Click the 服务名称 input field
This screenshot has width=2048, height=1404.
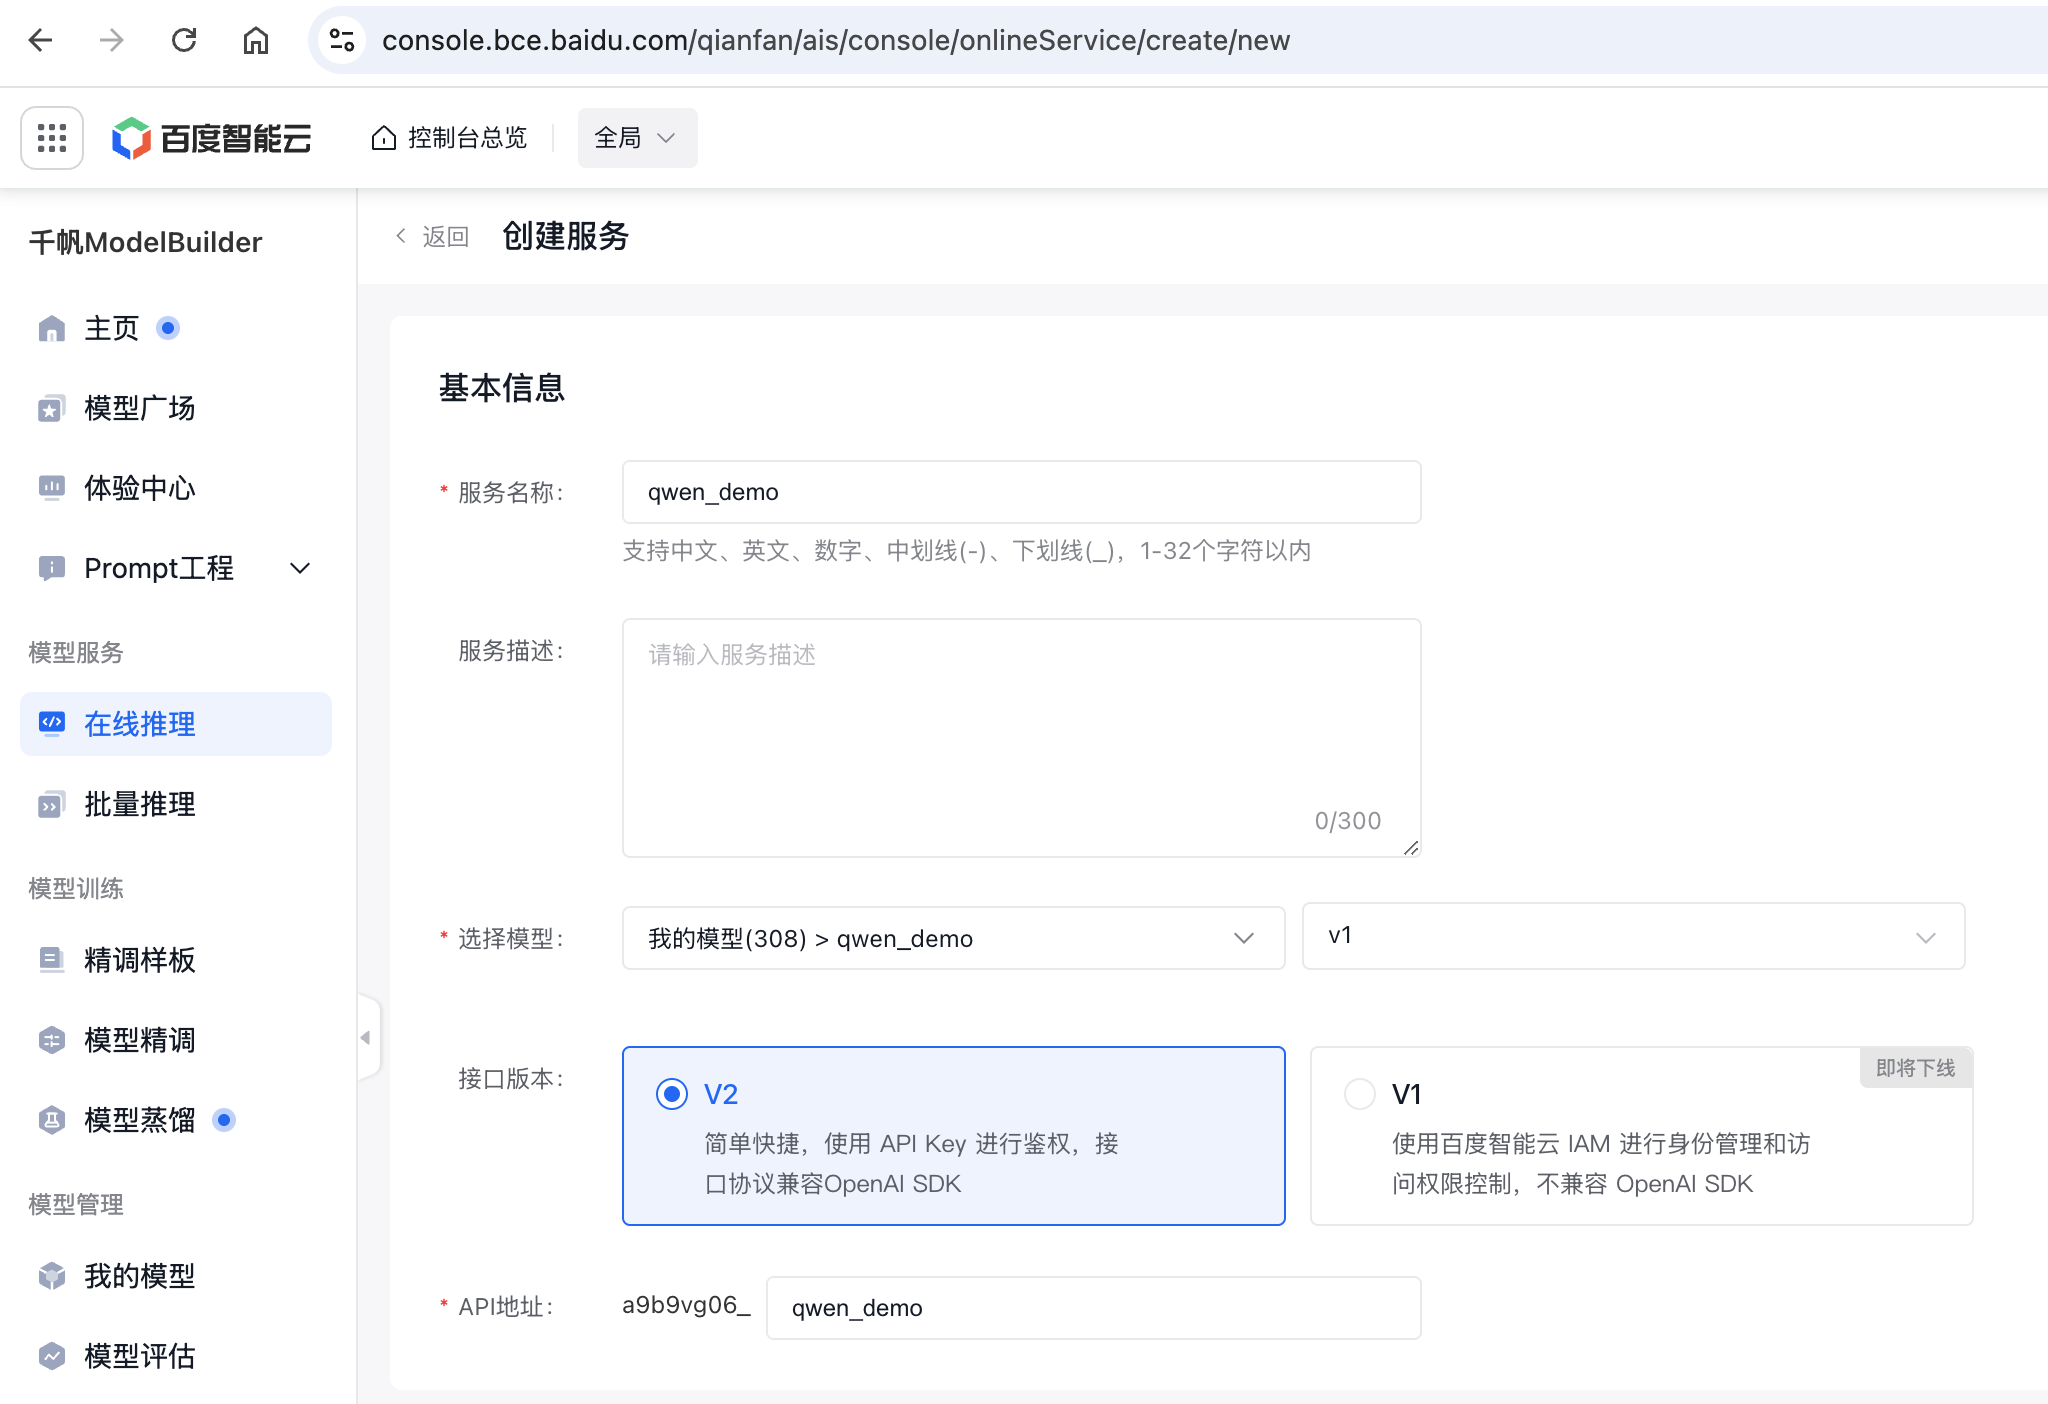point(1021,492)
